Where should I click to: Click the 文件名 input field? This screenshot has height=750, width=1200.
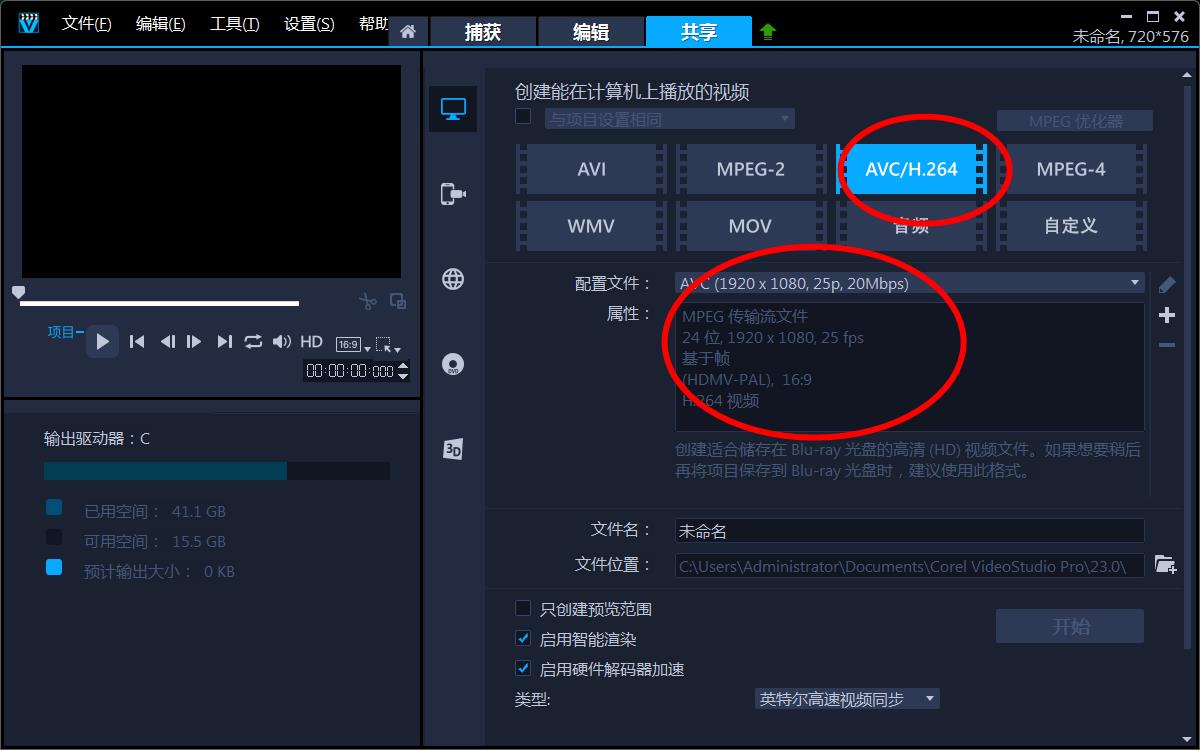(910, 531)
